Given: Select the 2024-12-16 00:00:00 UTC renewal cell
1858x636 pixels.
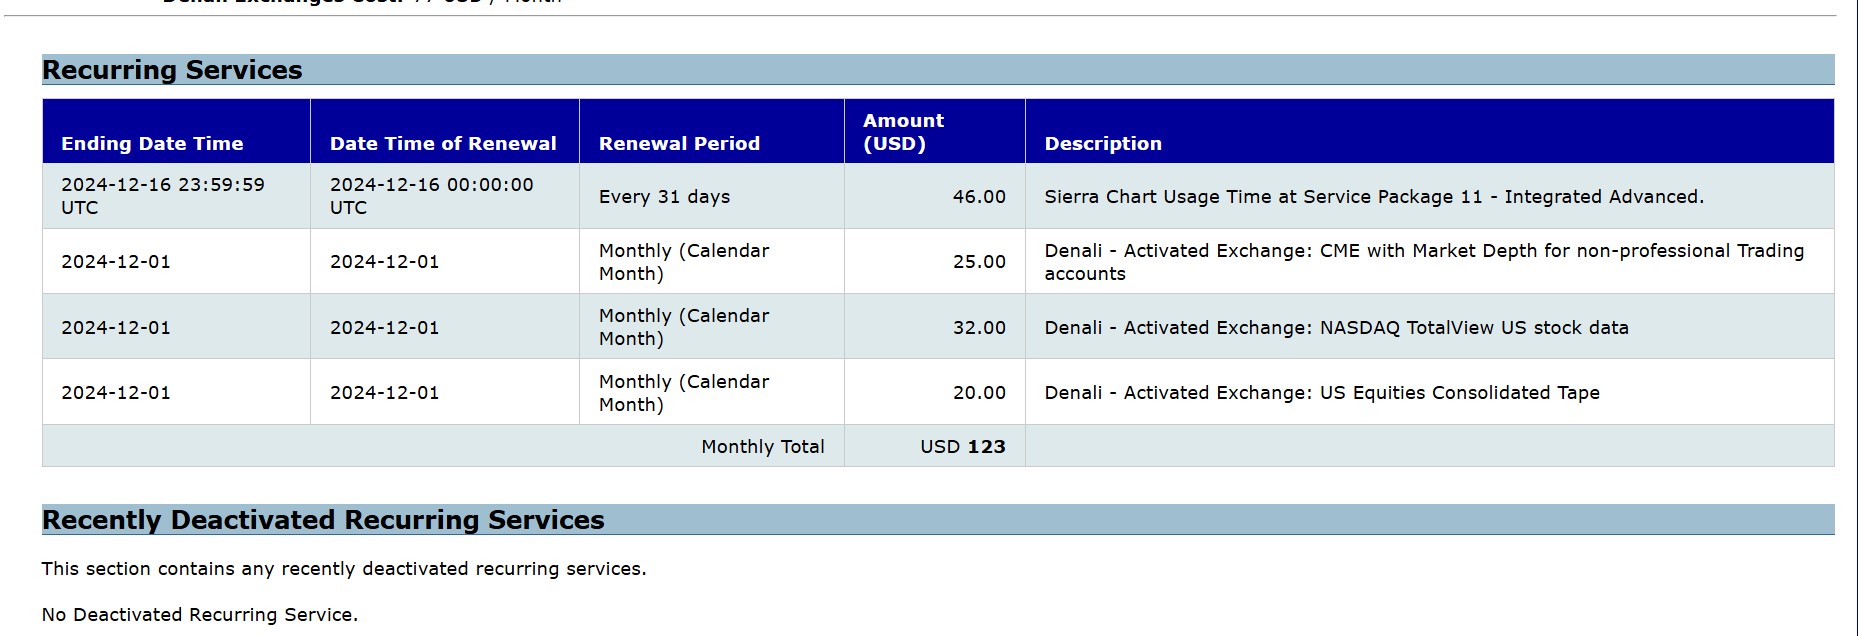Looking at the screenshot, I should click(x=432, y=196).
